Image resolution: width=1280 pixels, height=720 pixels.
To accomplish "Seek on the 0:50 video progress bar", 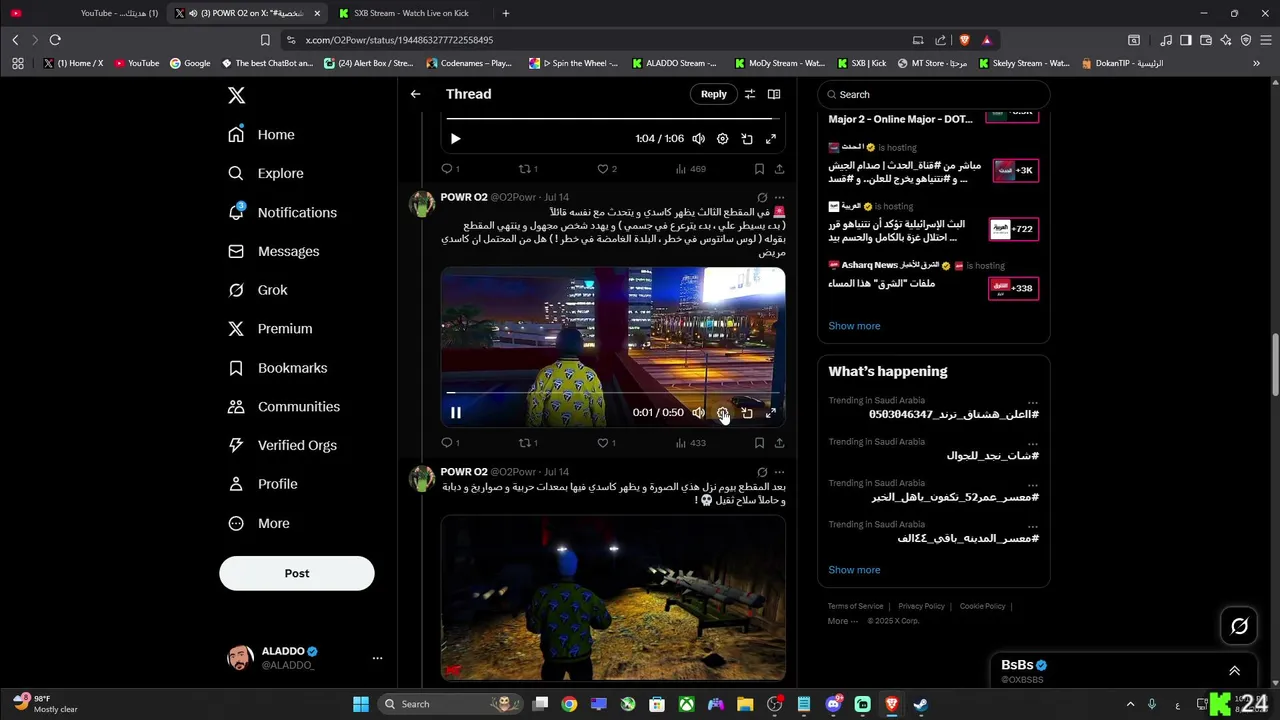I will pos(613,393).
